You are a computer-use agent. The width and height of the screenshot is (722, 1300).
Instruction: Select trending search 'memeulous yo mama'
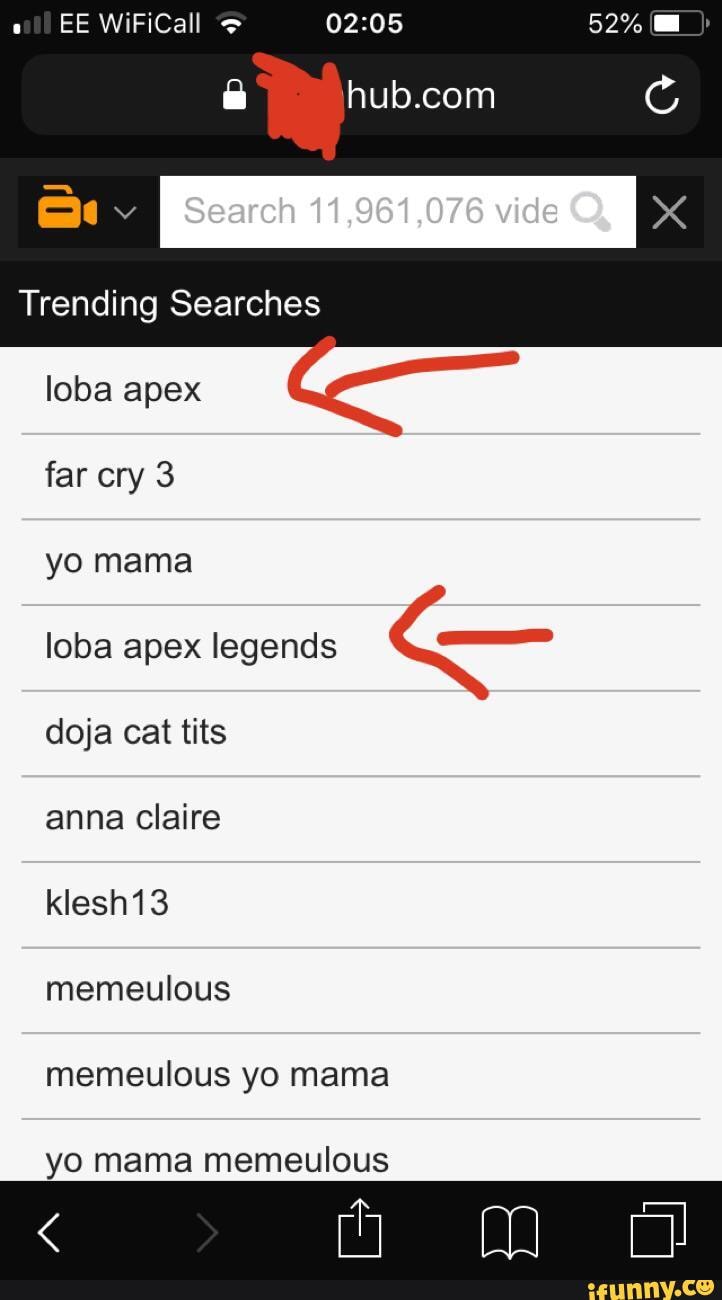(x=360, y=1076)
